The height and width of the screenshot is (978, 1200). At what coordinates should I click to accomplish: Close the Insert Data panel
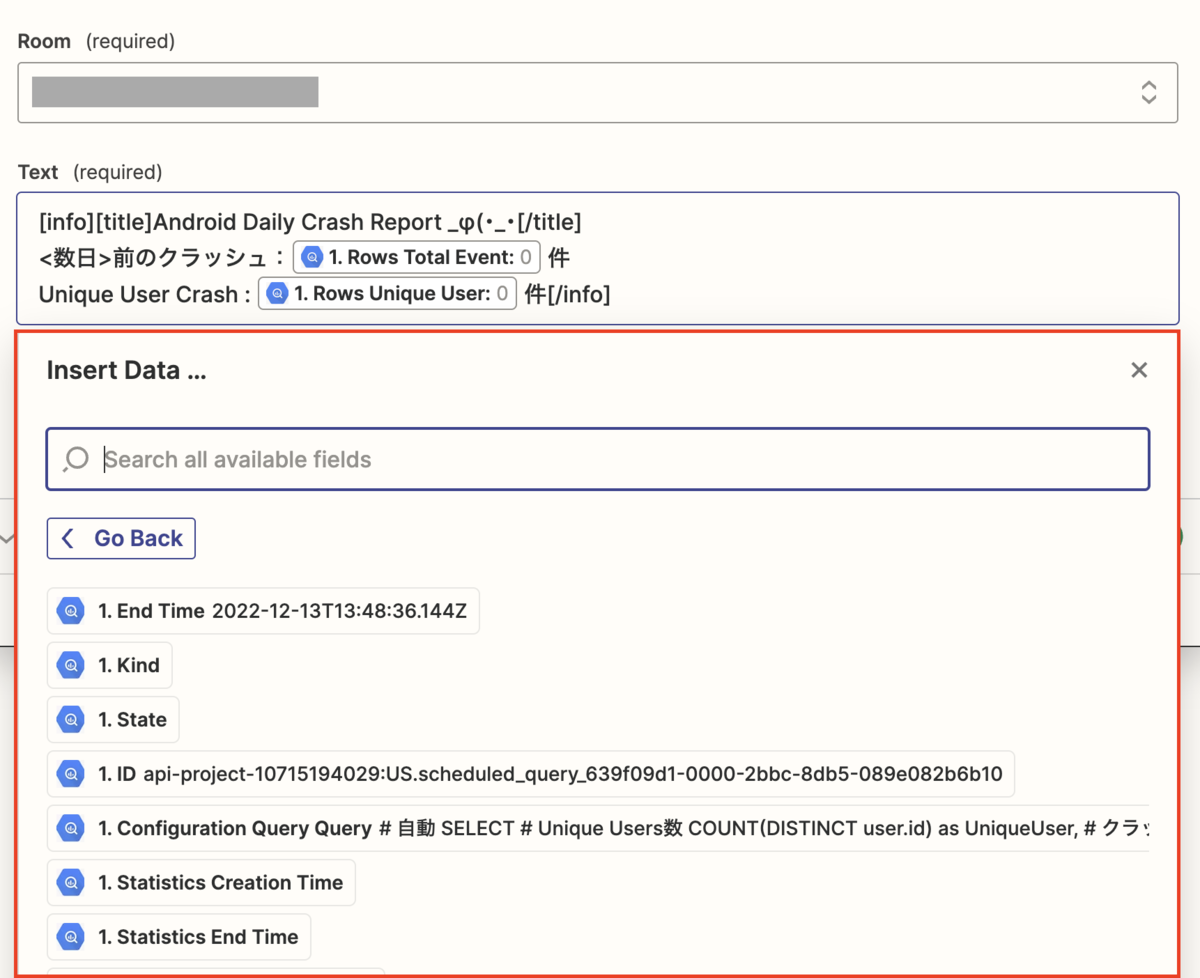pos(1138,370)
